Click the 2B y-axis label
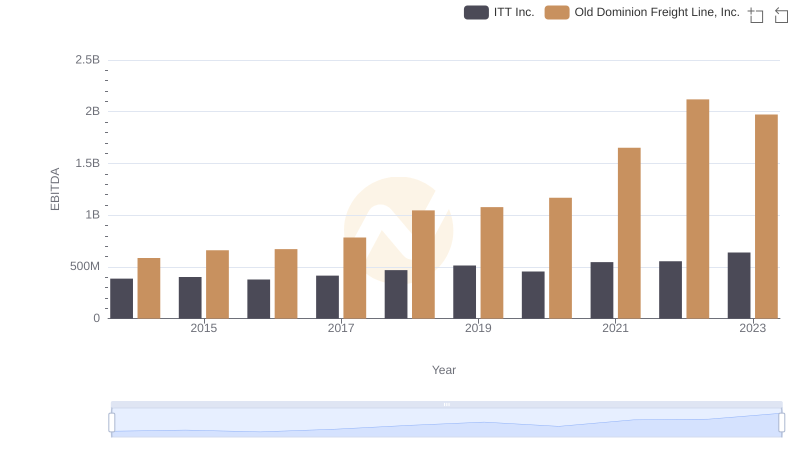 pyautogui.click(x=92, y=111)
